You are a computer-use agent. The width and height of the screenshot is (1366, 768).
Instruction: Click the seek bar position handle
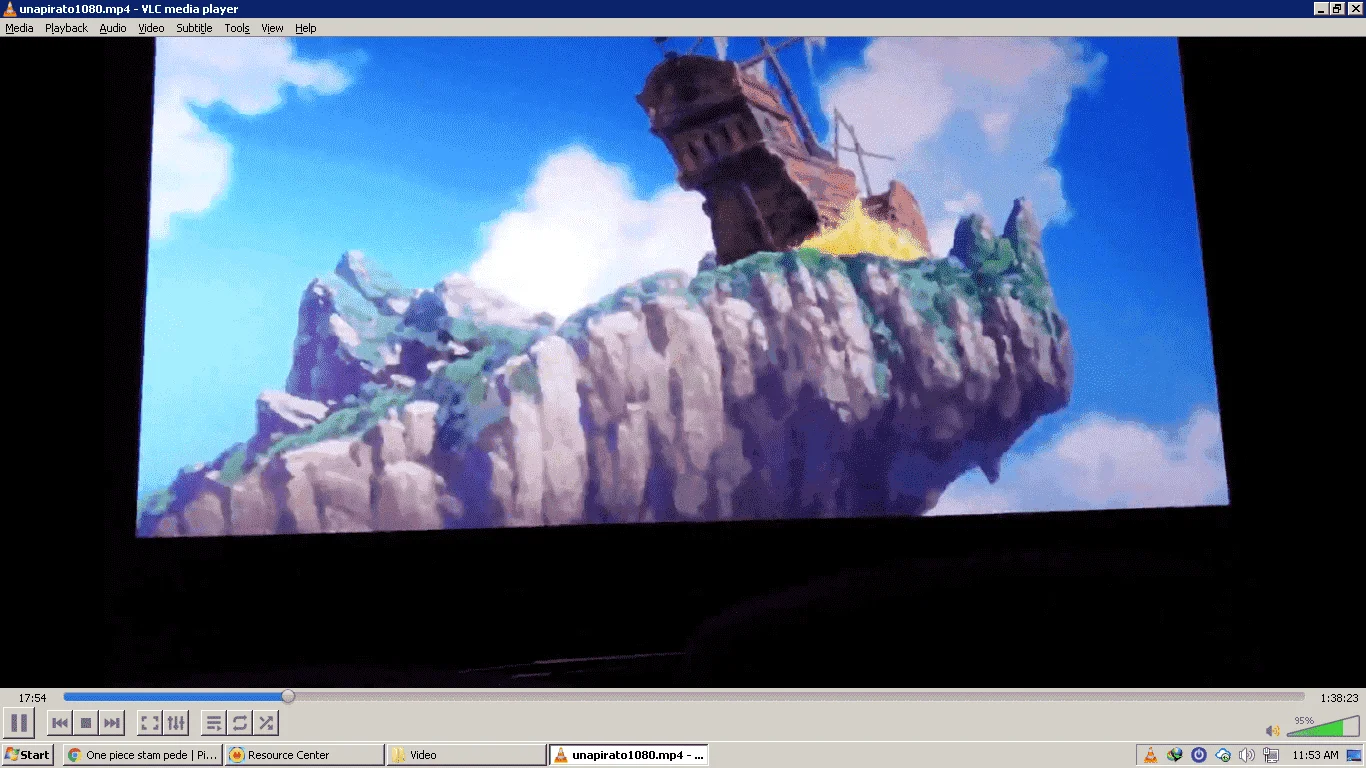[x=288, y=696]
